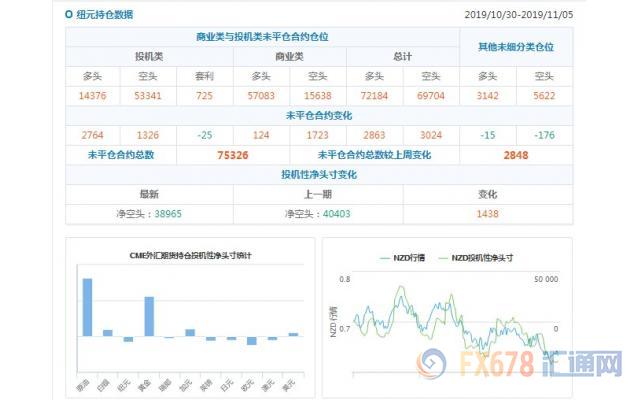This screenshot has height=400, width=640.
Task: Select the cell value 14376
Action: click(92, 96)
